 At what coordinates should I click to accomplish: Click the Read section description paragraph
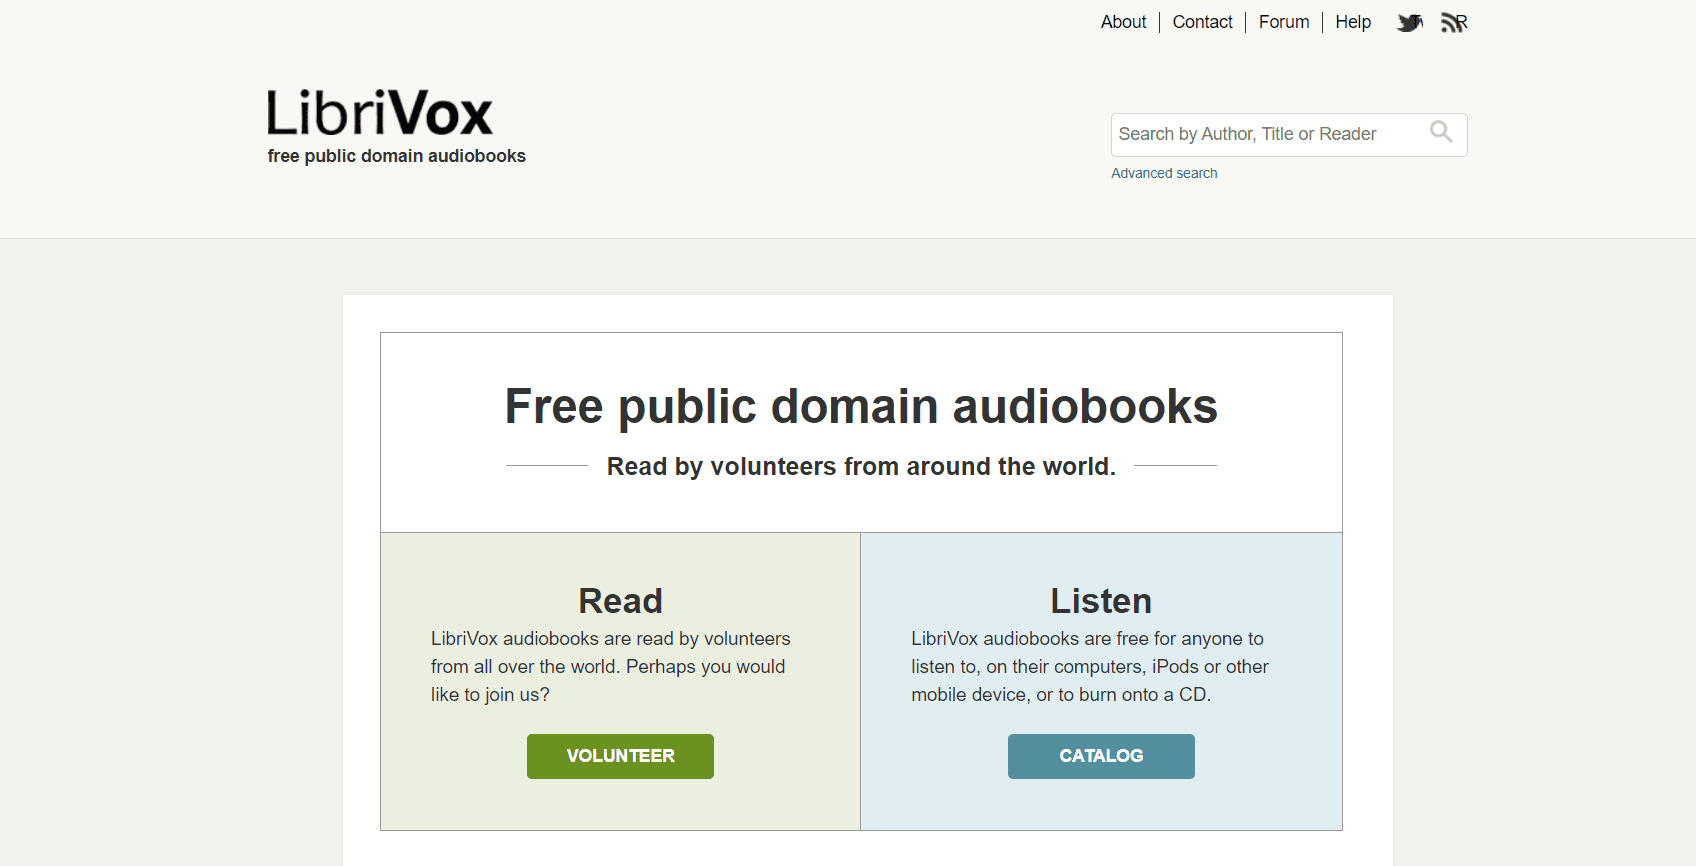pos(610,666)
